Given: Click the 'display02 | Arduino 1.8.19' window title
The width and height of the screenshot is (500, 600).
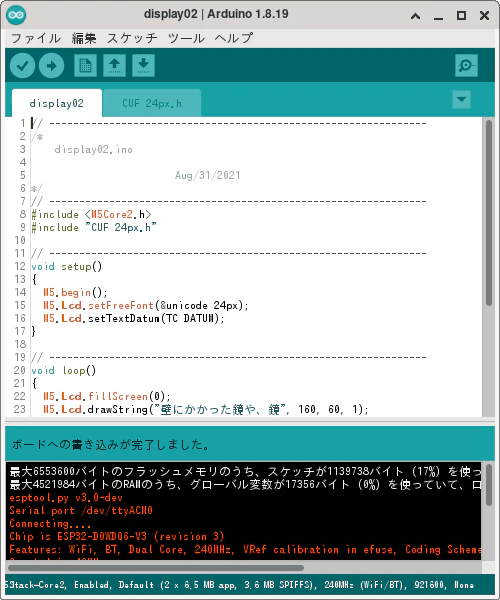Looking at the screenshot, I should tap(216, 14).
